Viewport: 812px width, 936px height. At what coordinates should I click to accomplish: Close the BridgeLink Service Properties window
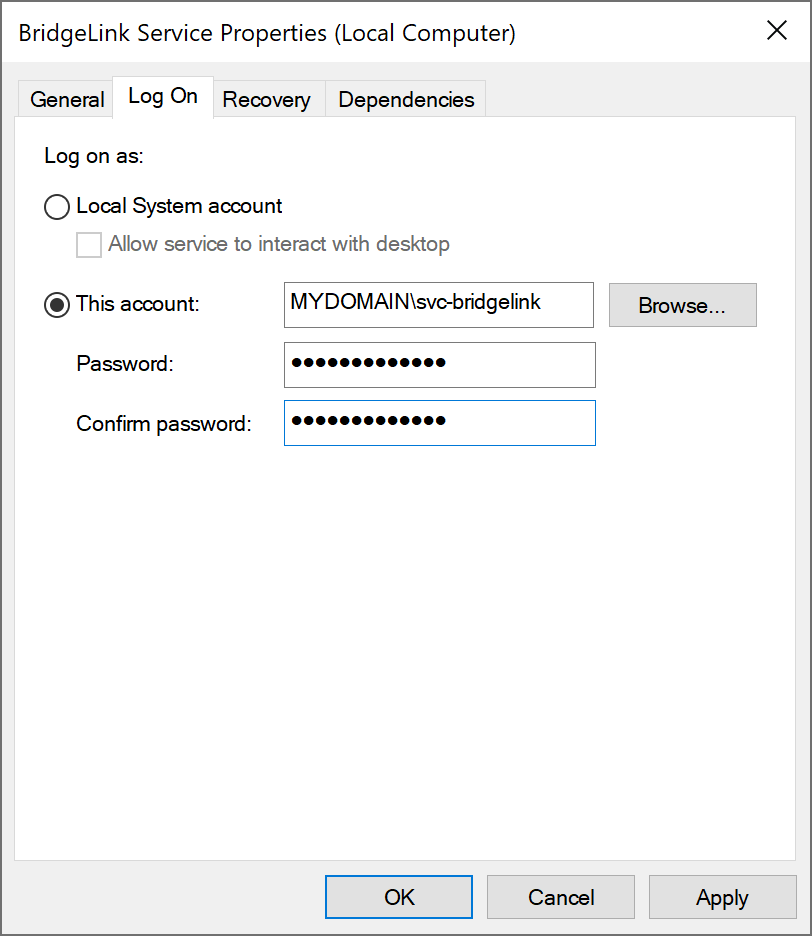(777, 30)
